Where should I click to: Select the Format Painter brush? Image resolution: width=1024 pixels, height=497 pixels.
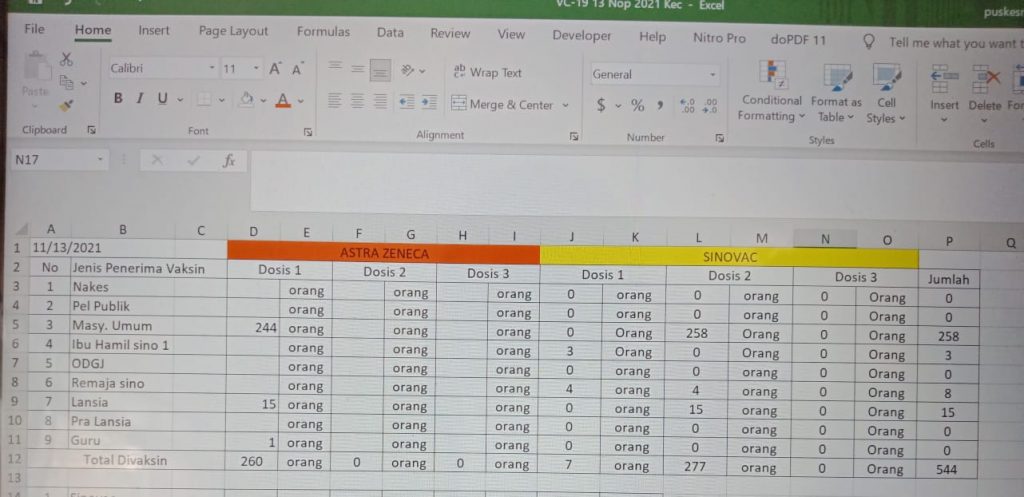coord(66,104)
